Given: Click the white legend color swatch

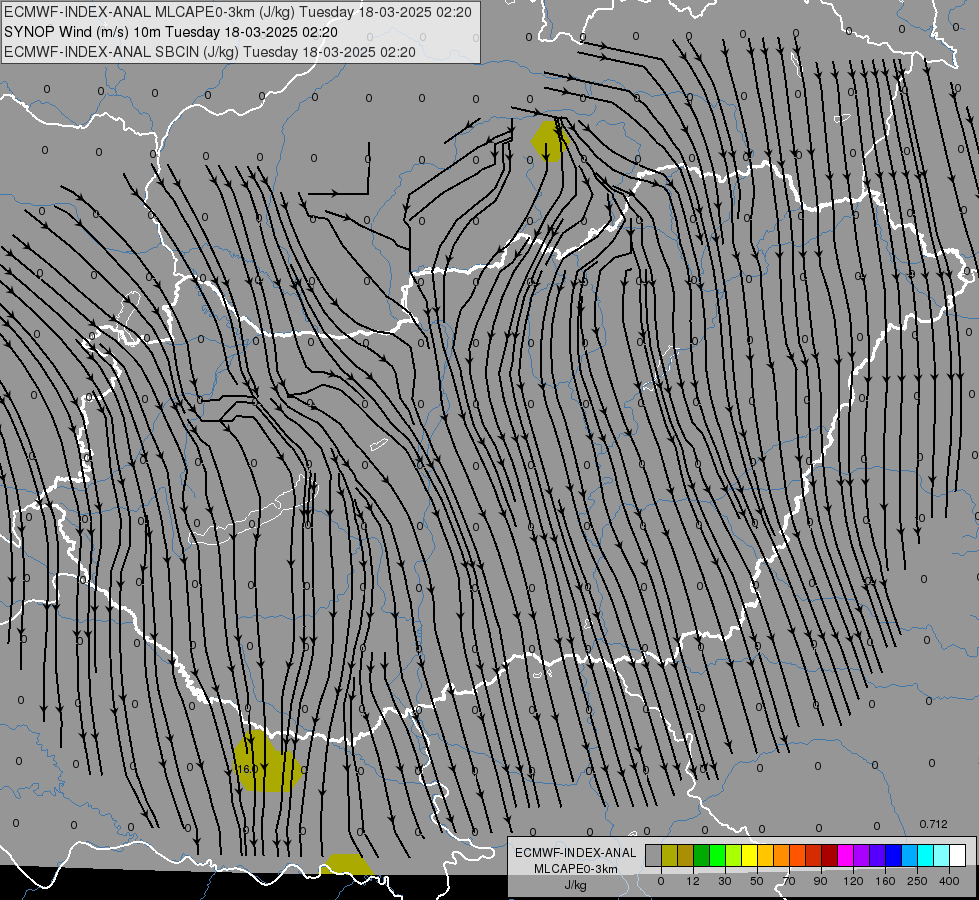Looking at the screenshot, I should pos(958,855).
